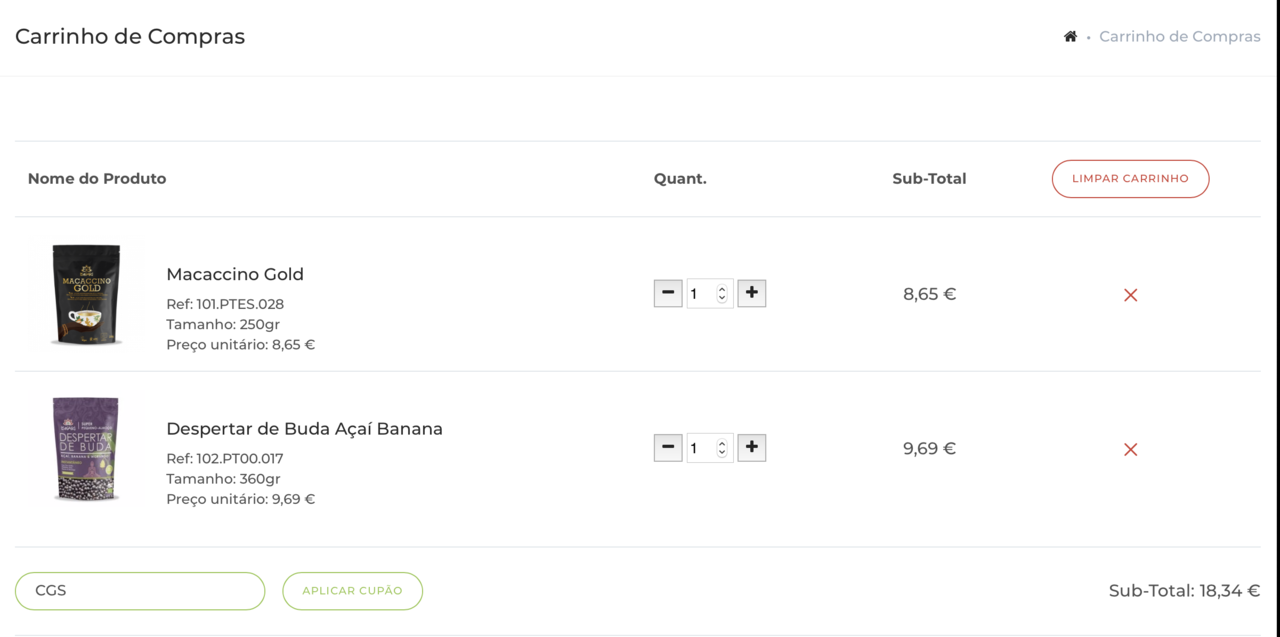Click Despertar de Buda quantity spinner arrows
Screen dimensions: 1280x637
tap(722, 449)
